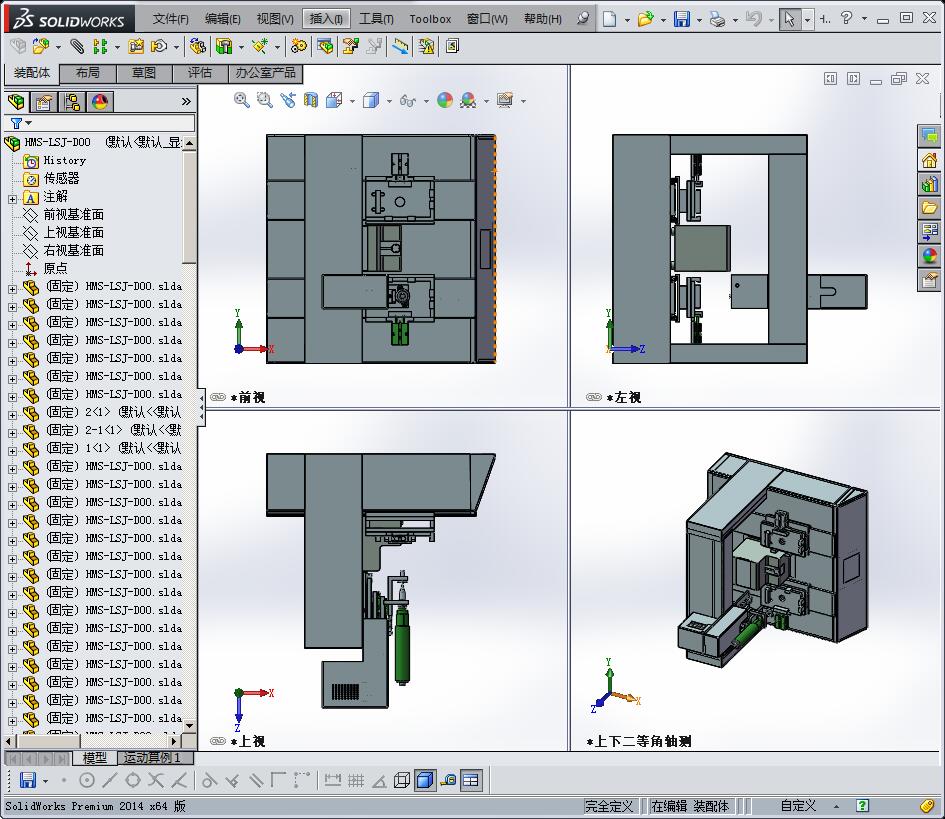Expand the 注解 folder in the feature tree
Image resolution: width=945 pixels, height=819 pixels.
pos(13,197)
